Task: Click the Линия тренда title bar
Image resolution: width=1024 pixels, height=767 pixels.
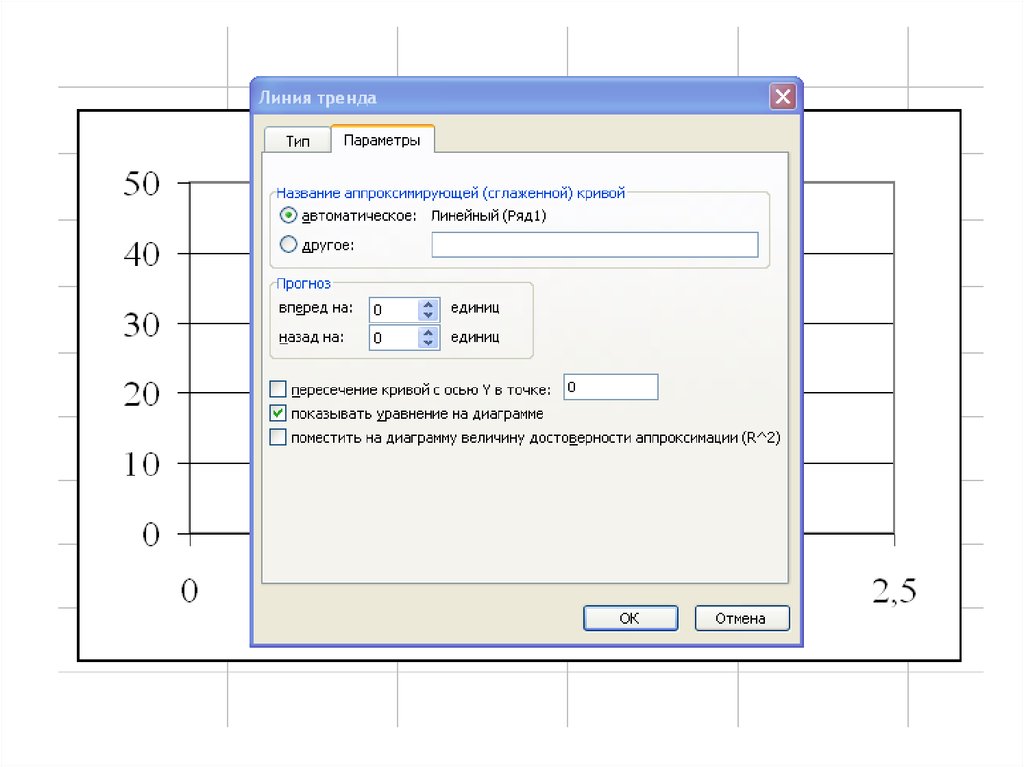Action: (500, 97)
